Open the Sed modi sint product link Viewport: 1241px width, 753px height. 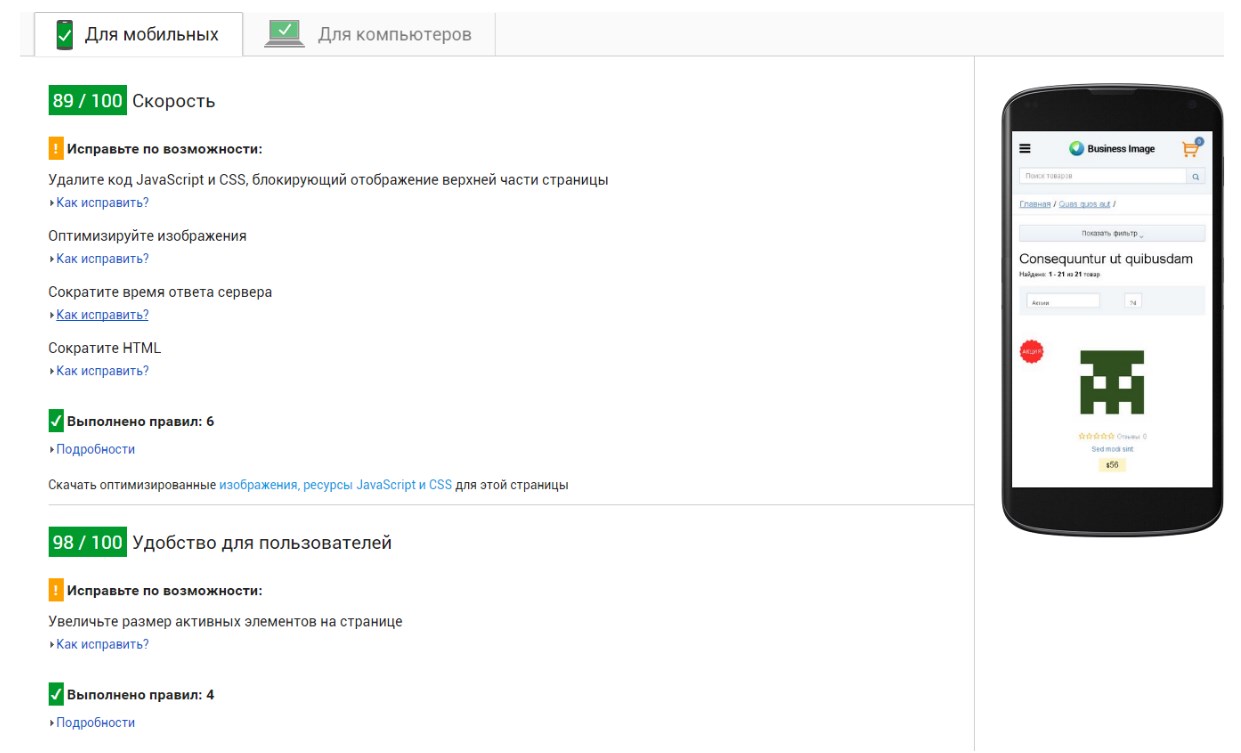tap(1112, 449)
